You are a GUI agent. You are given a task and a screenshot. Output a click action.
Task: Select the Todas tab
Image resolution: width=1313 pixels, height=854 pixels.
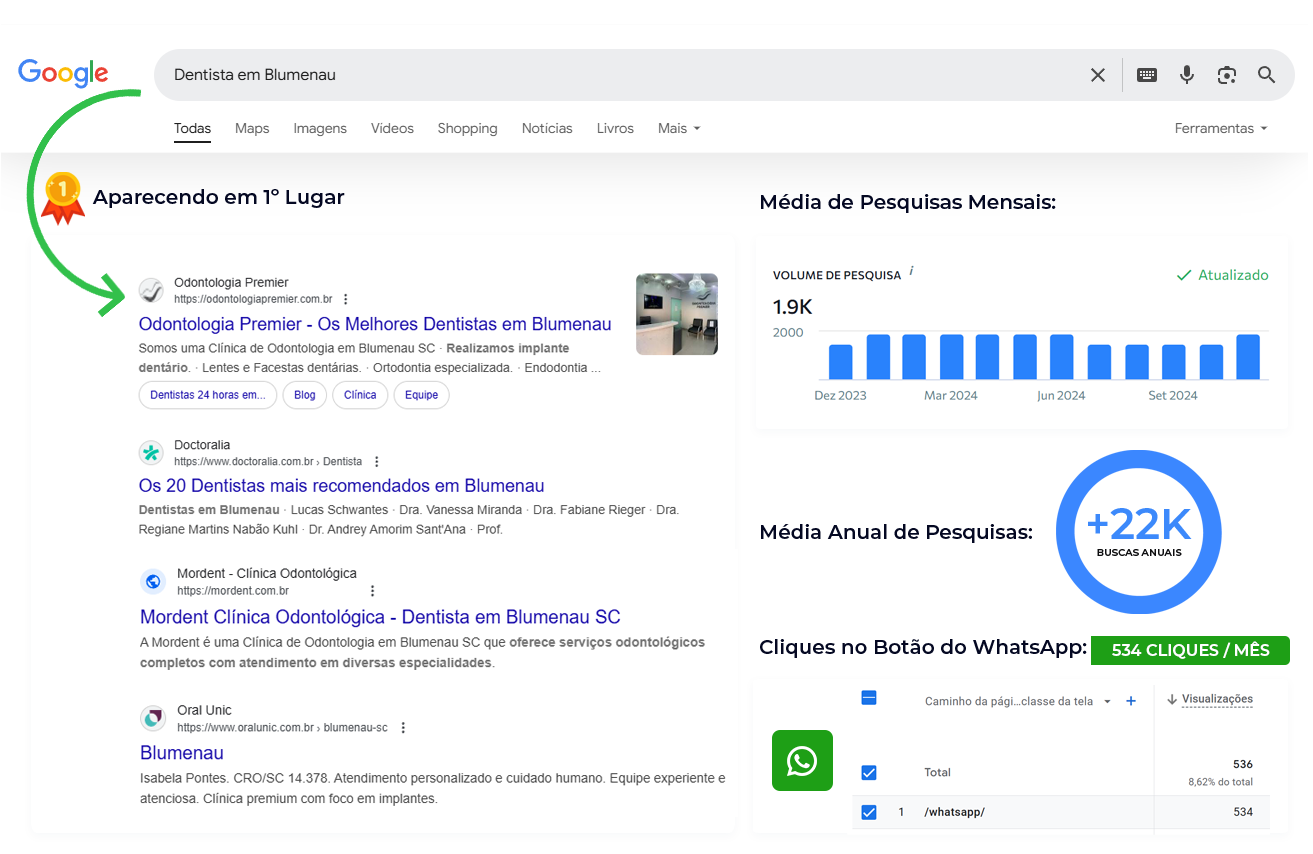(192, 128)
